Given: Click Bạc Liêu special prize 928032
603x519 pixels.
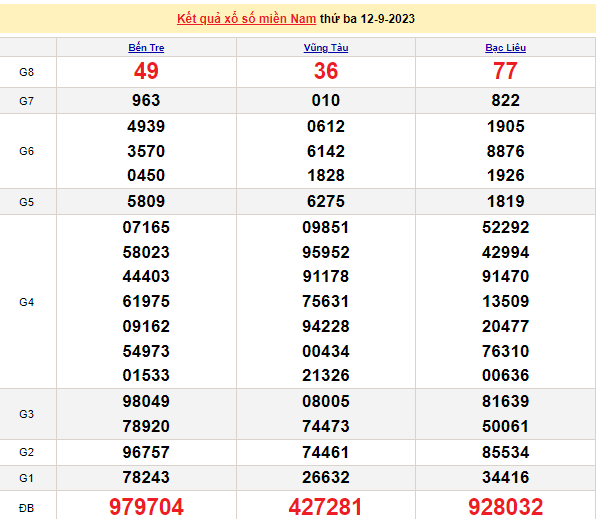Looking at the screenshot, I should tap(505, 506).
